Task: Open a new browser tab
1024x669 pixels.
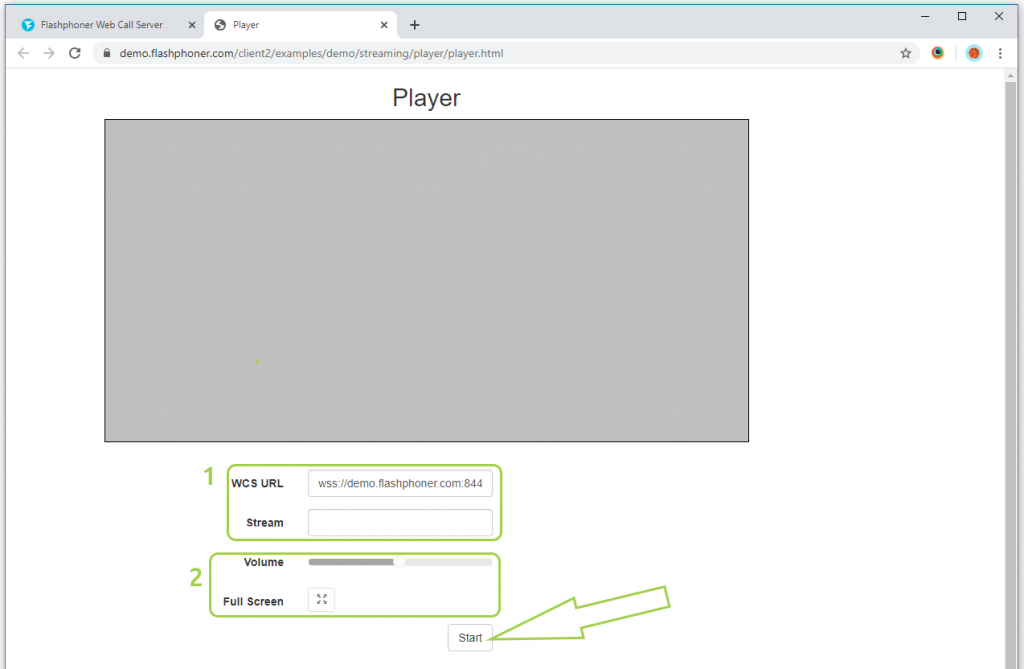Action: 415,25
